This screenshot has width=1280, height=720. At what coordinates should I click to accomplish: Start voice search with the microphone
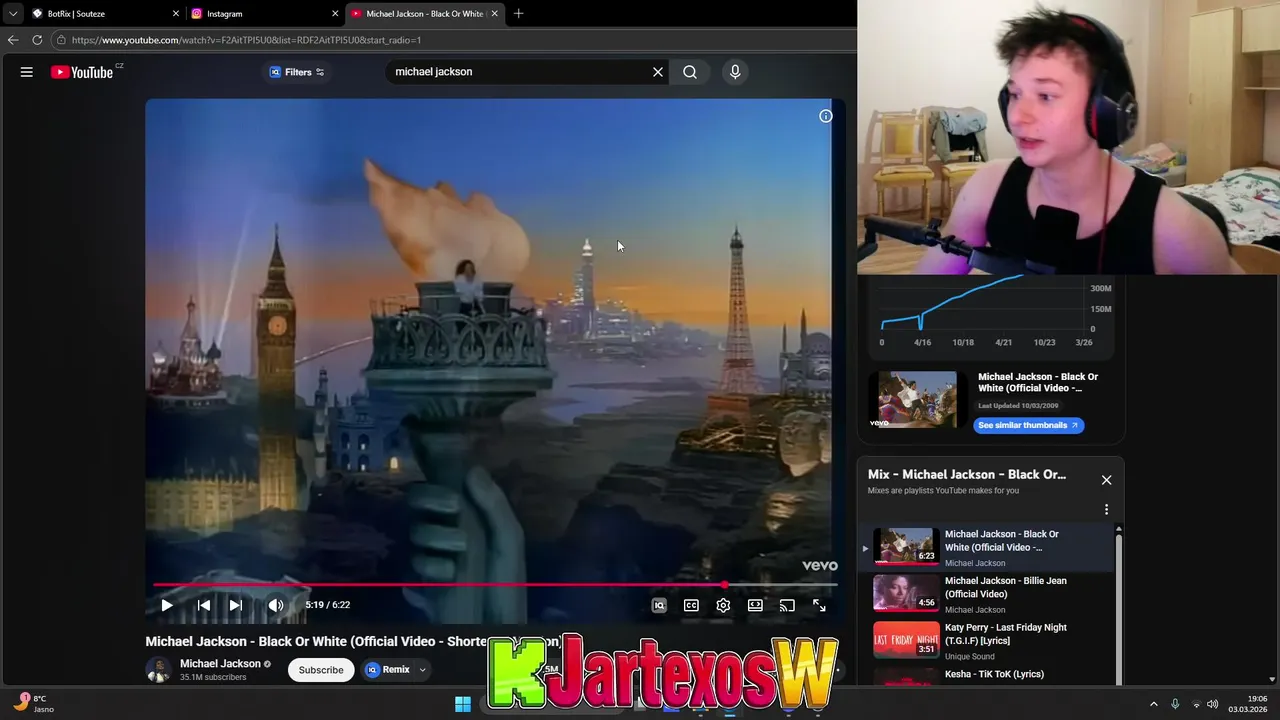click(735, 72)
